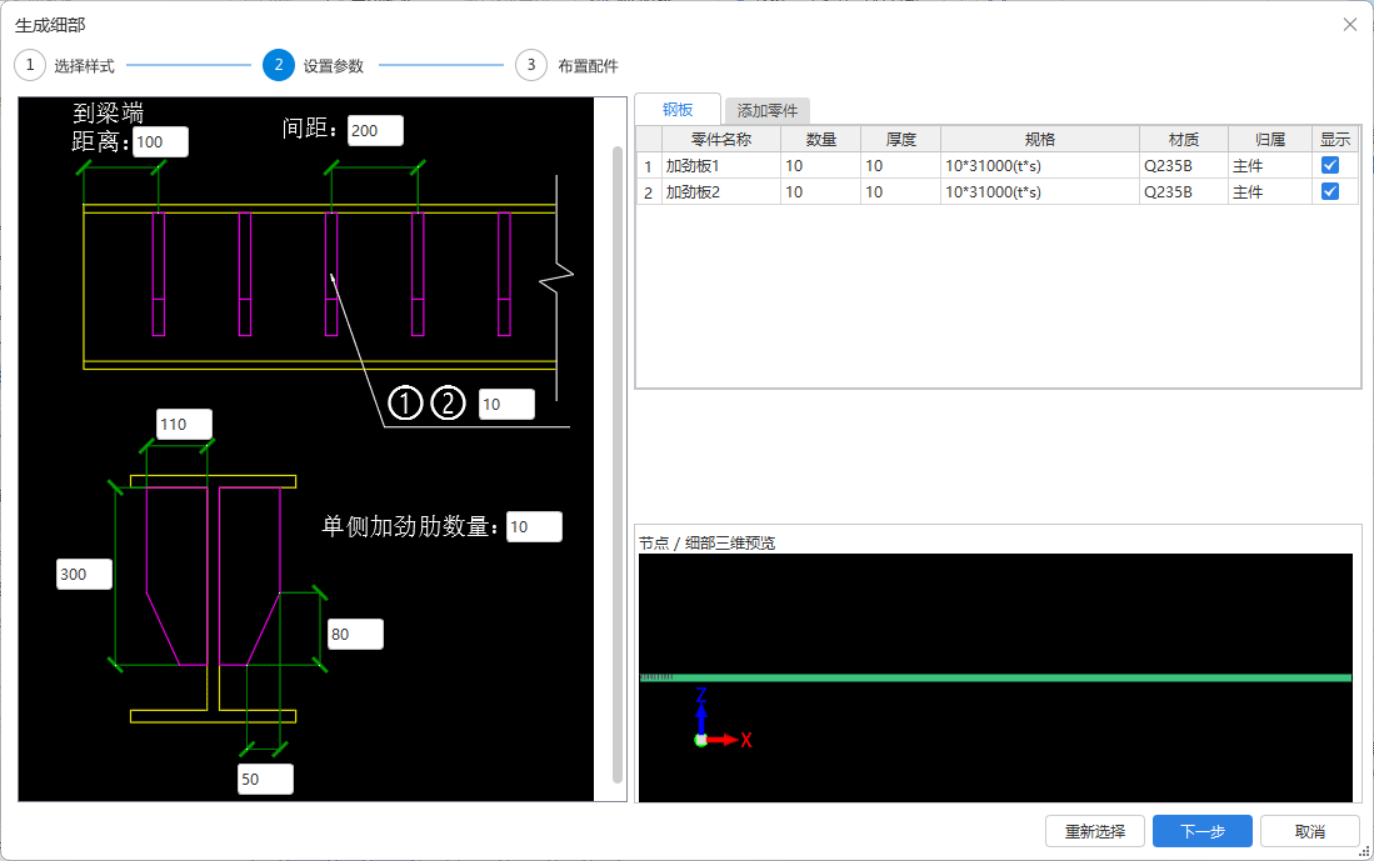
Task: Click the 单侧加劲肋数量 input field
Action: 534,527
